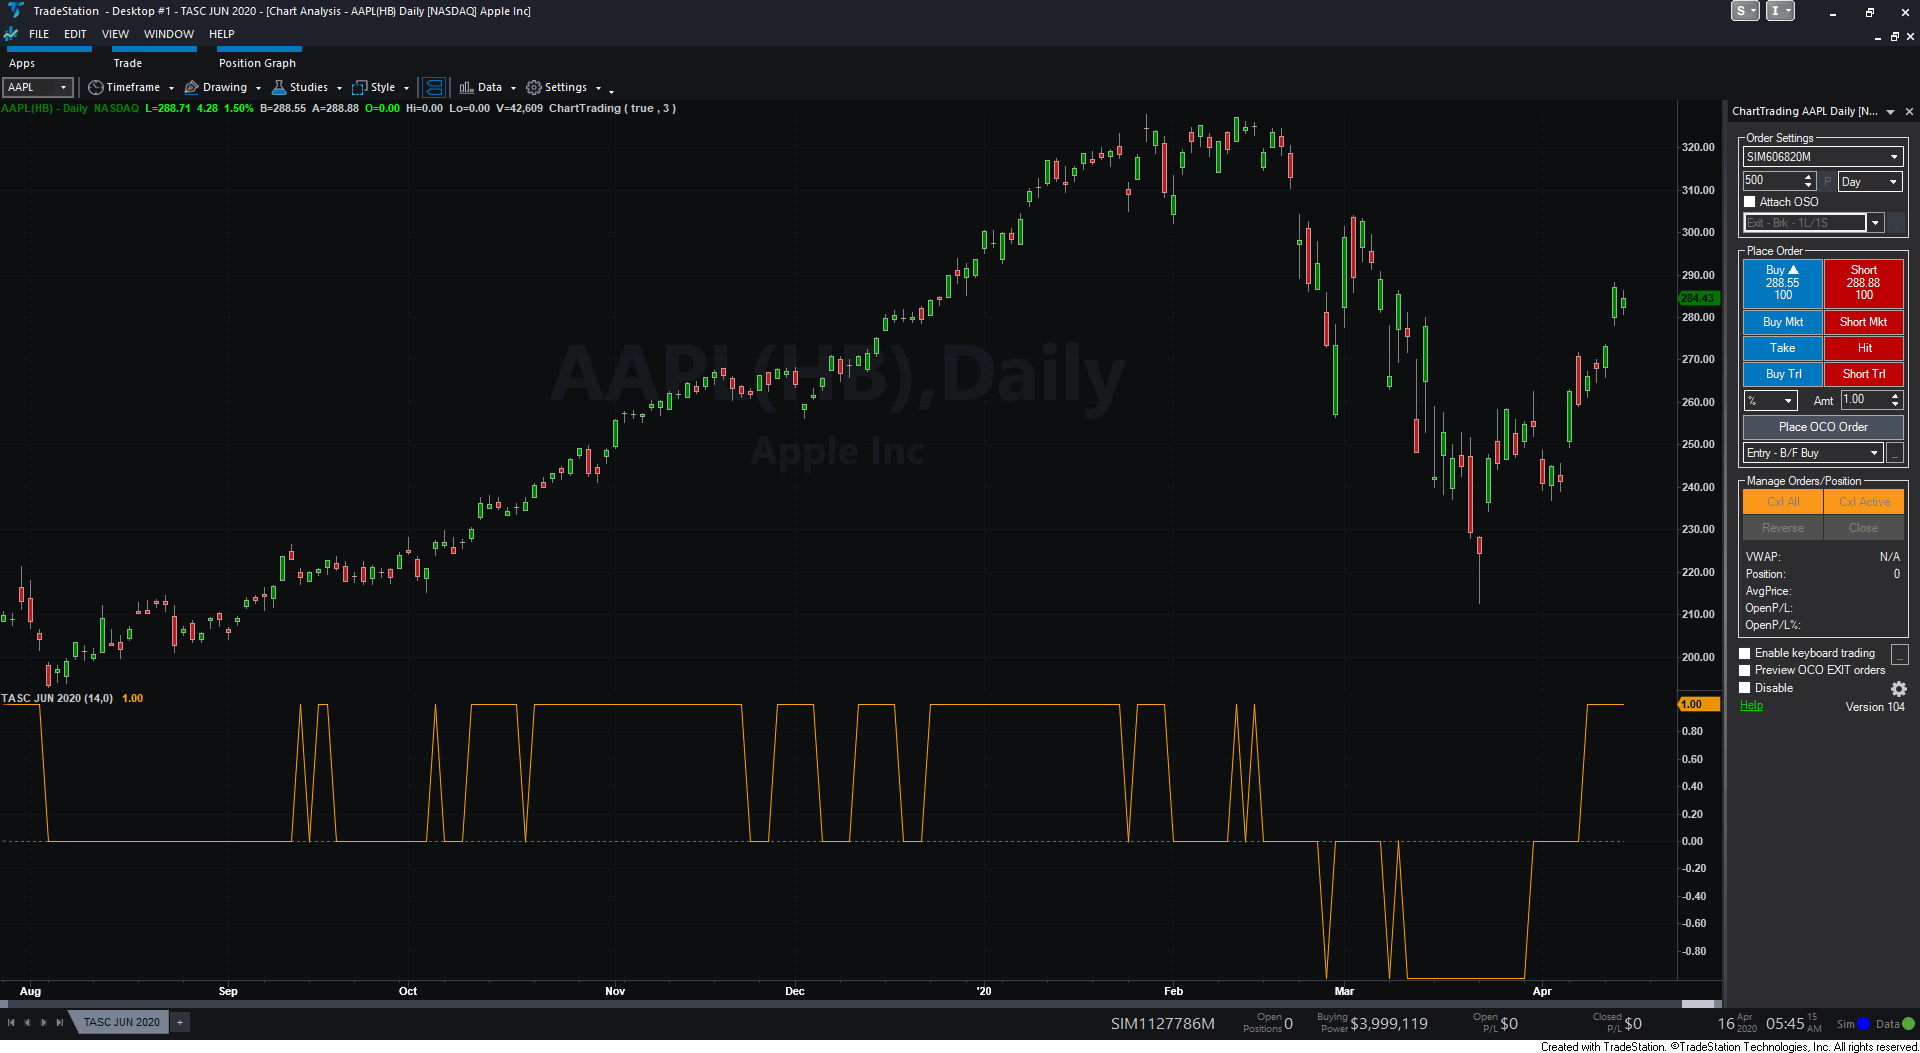1920x1053 pixels.
Task: Click the Sim mode blue indicator
Action: [1864, 1024]
